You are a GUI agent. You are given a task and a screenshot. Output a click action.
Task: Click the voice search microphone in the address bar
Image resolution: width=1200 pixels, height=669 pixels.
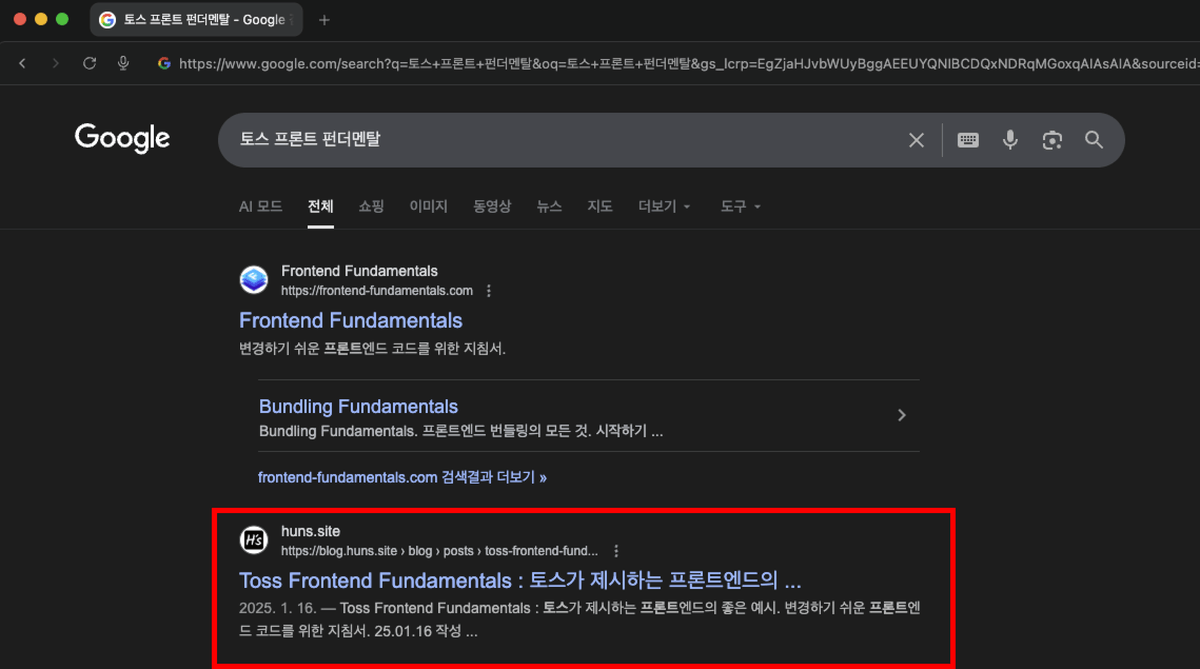[x=123, y=62]
